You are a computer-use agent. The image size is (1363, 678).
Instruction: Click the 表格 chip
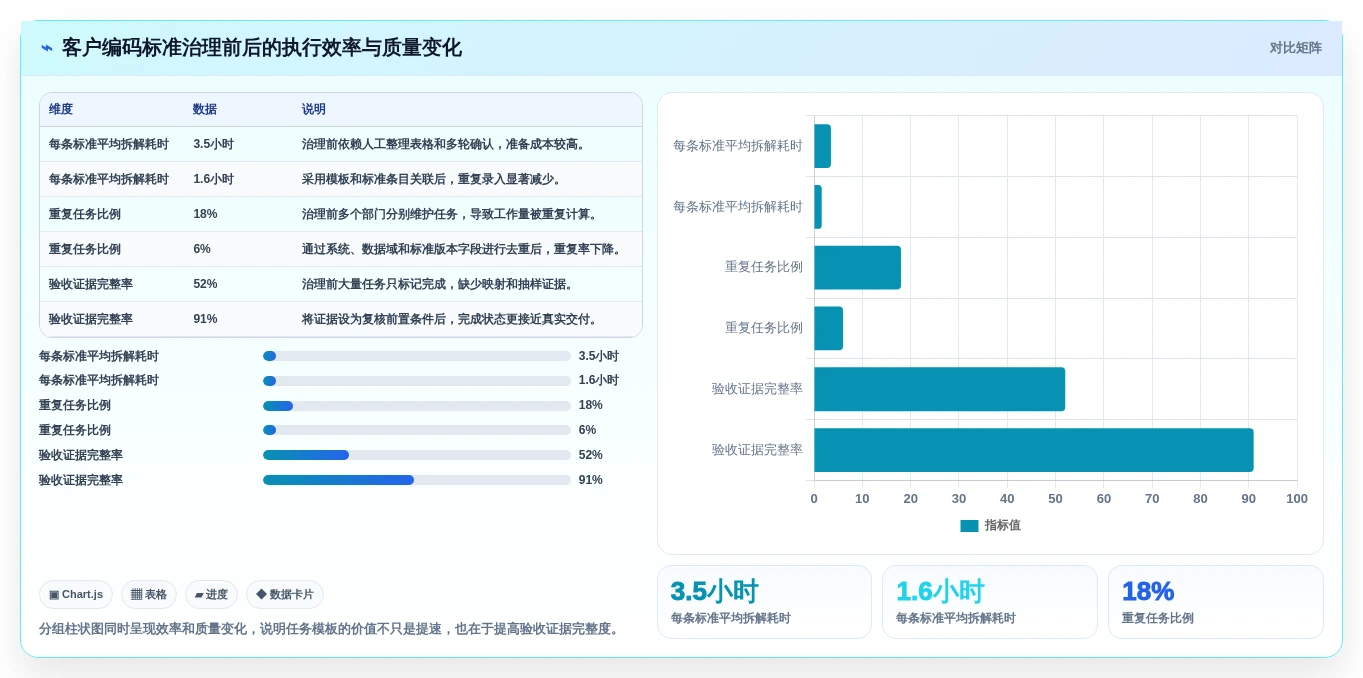click(x=149, y=594)
